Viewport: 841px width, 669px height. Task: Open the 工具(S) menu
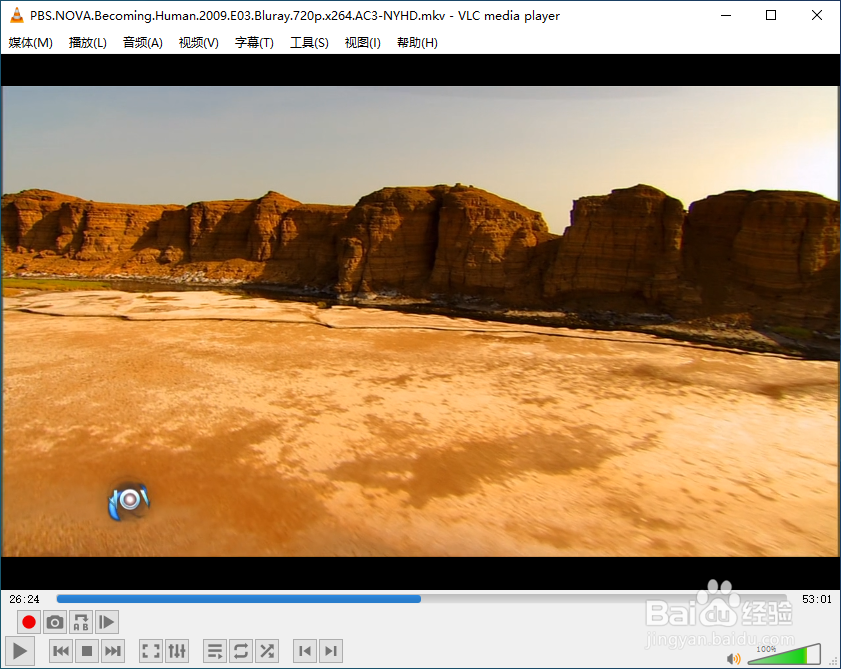[309, 42]
